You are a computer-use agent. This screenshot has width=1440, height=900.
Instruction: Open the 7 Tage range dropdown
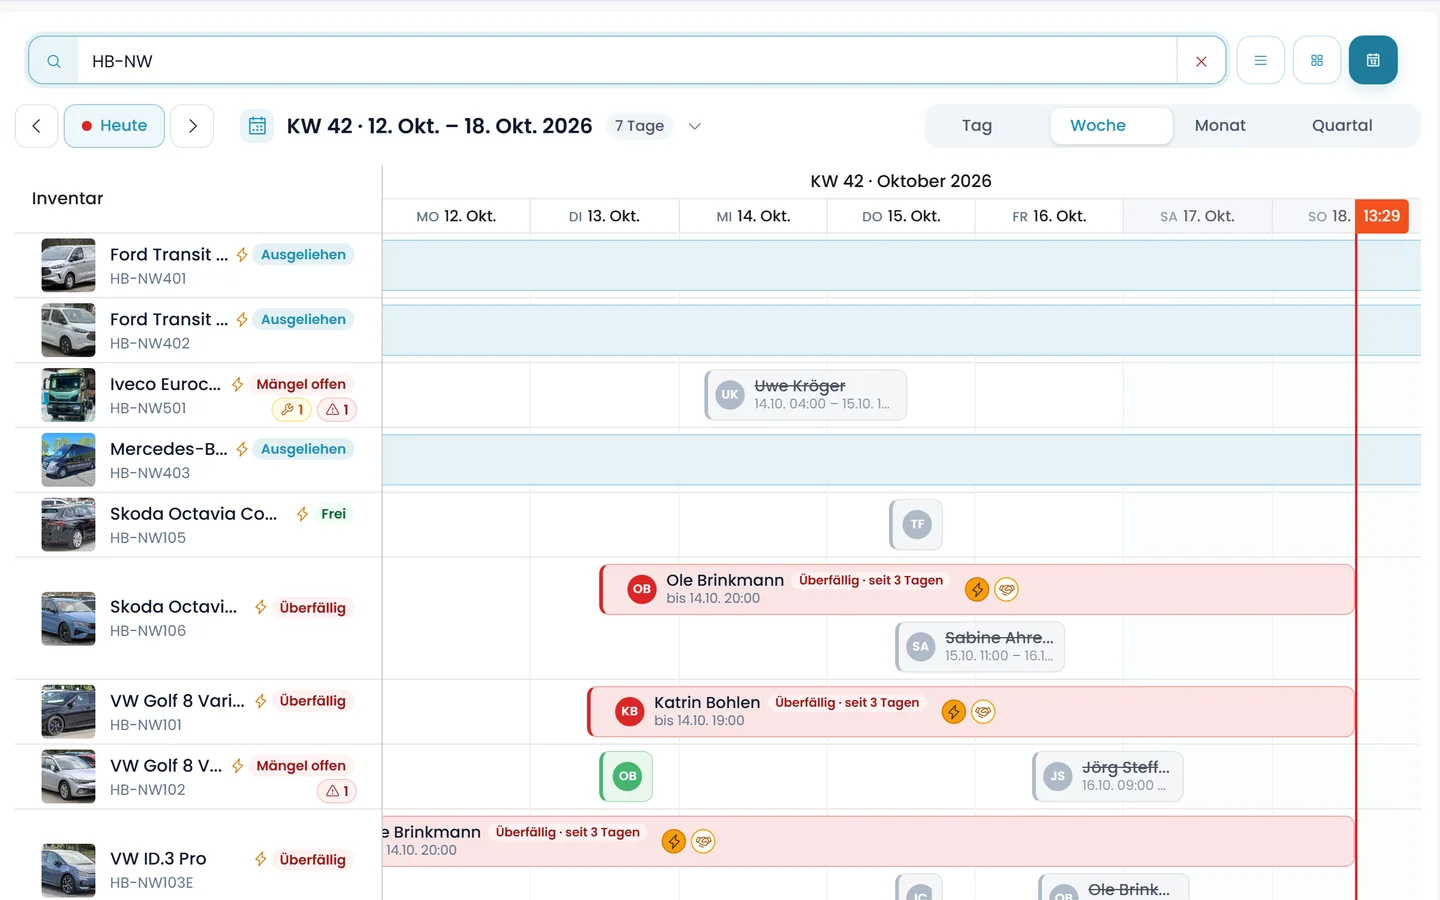coord(658,126)
